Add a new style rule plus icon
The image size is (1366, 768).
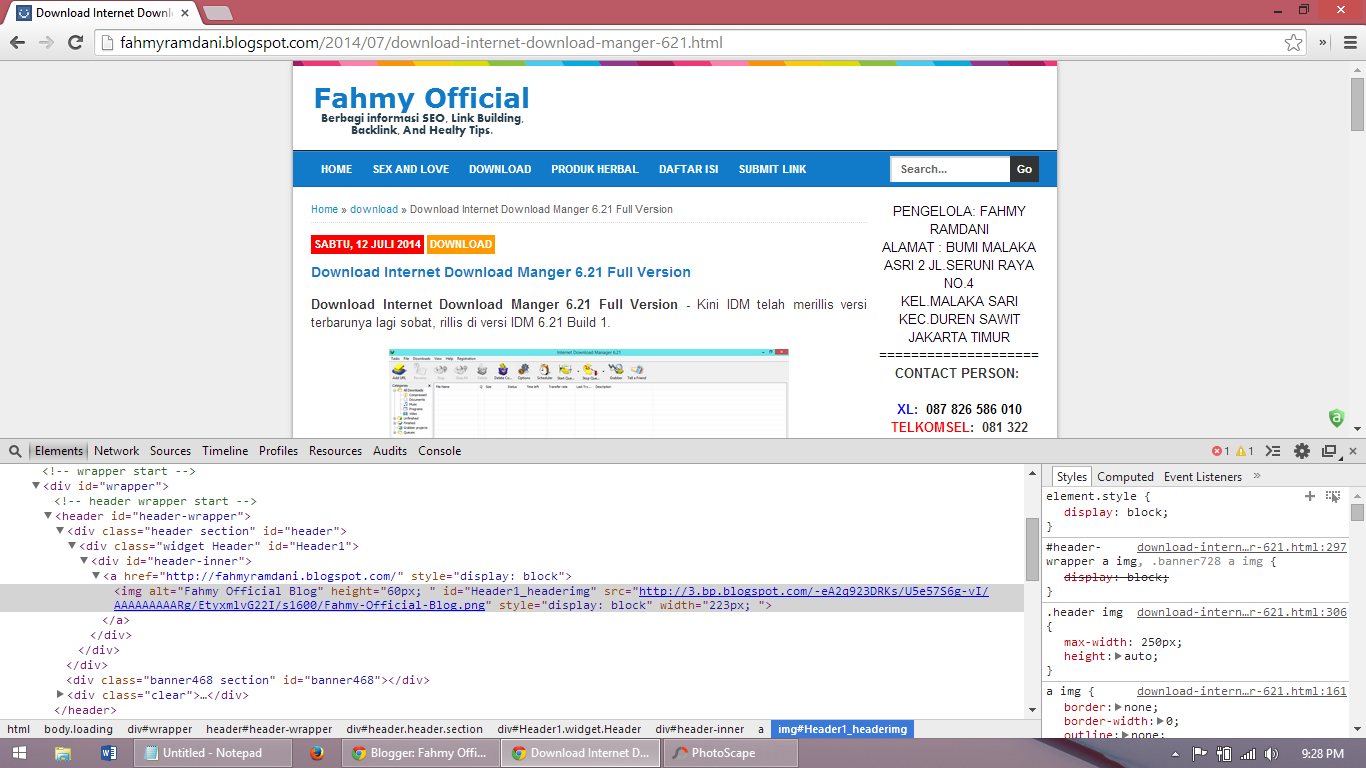[1310, 496]
